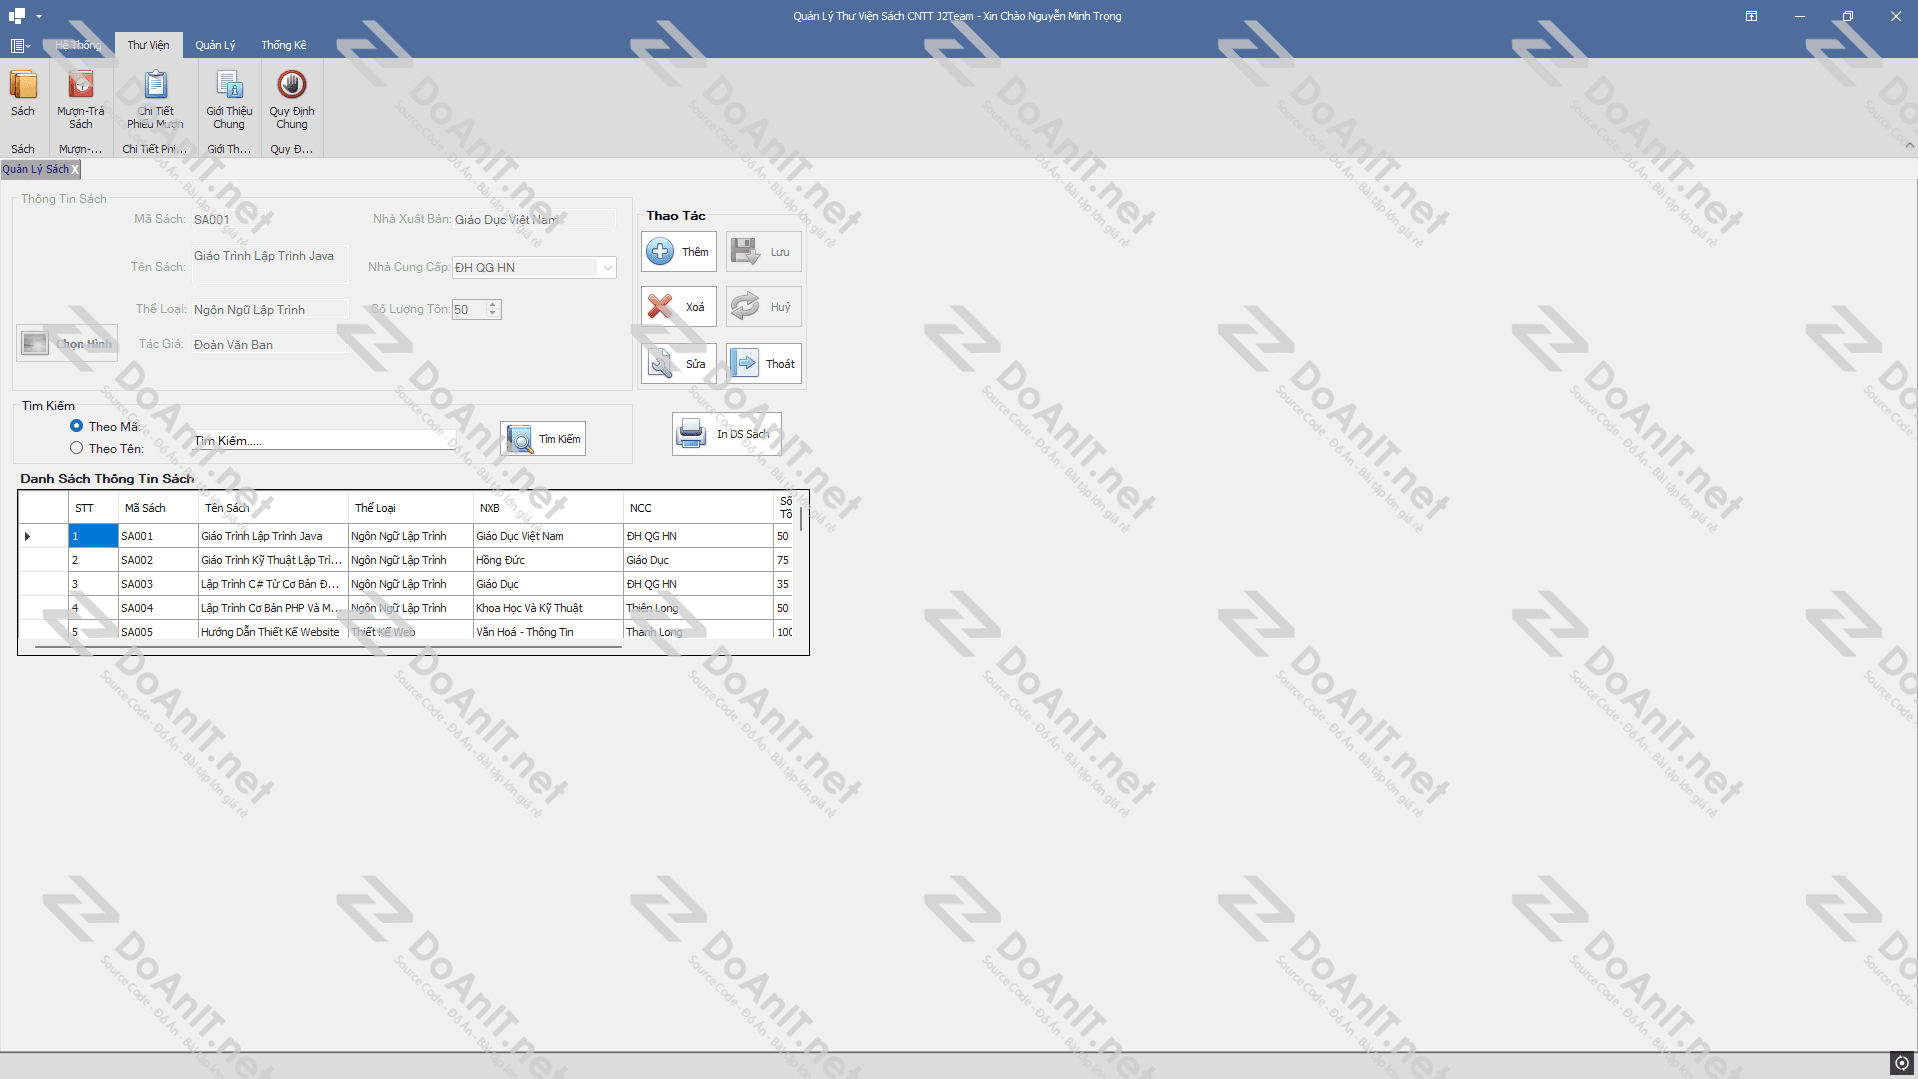Click the Sửa (edit) button
Screen dimensions: 1918x1079
point(679,364)
